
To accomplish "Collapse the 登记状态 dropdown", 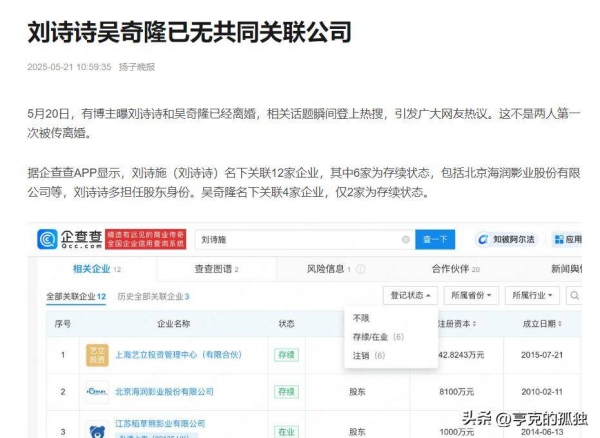I will point(410,295).
